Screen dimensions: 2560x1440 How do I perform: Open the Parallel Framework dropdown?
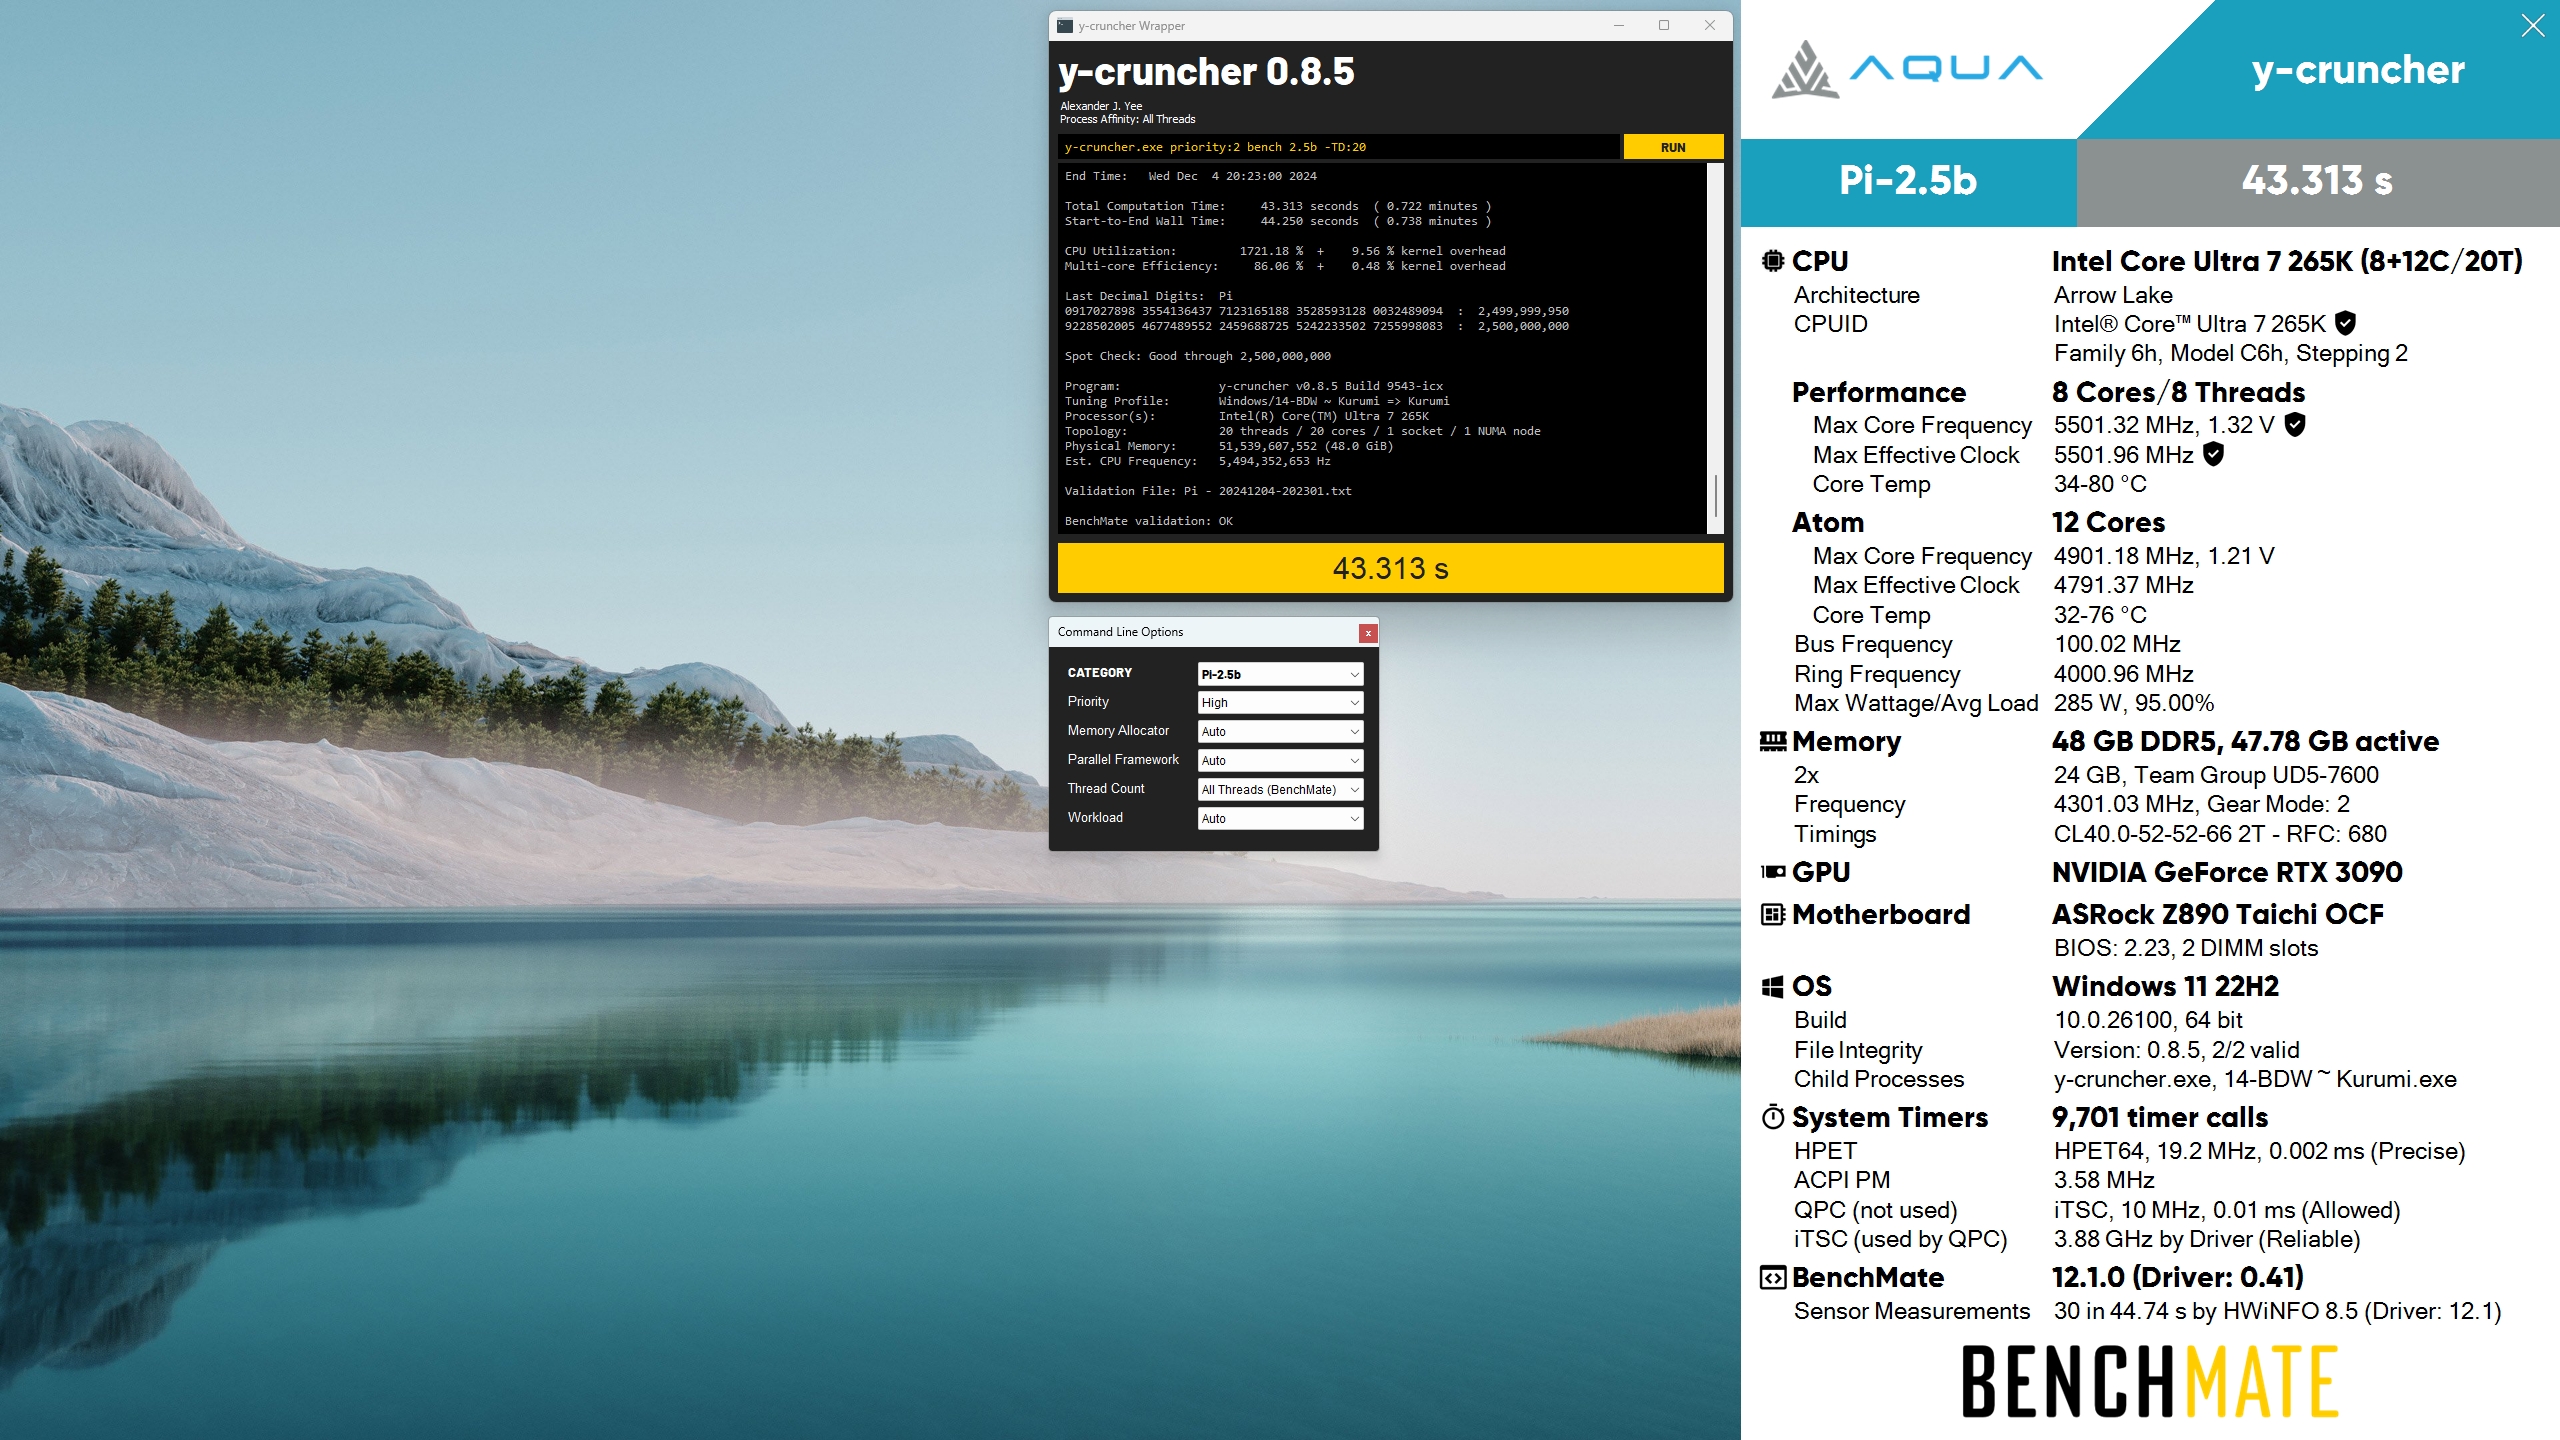[1280, 761]
